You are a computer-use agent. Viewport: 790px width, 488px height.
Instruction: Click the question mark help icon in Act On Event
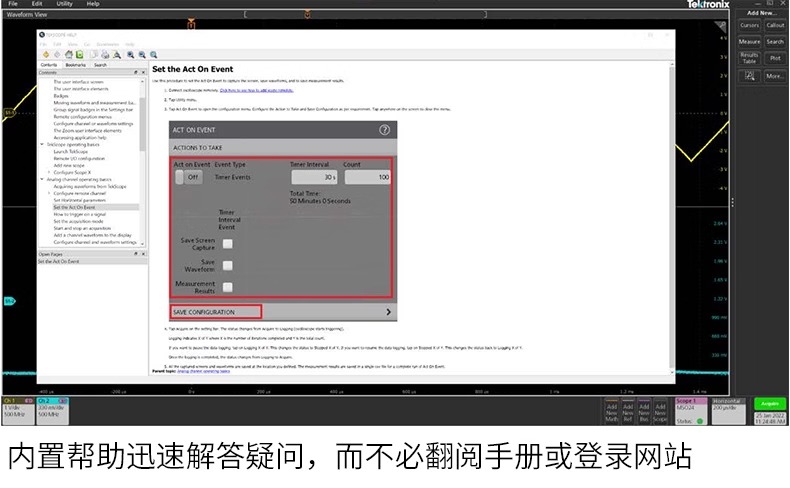tap(384, 130)
